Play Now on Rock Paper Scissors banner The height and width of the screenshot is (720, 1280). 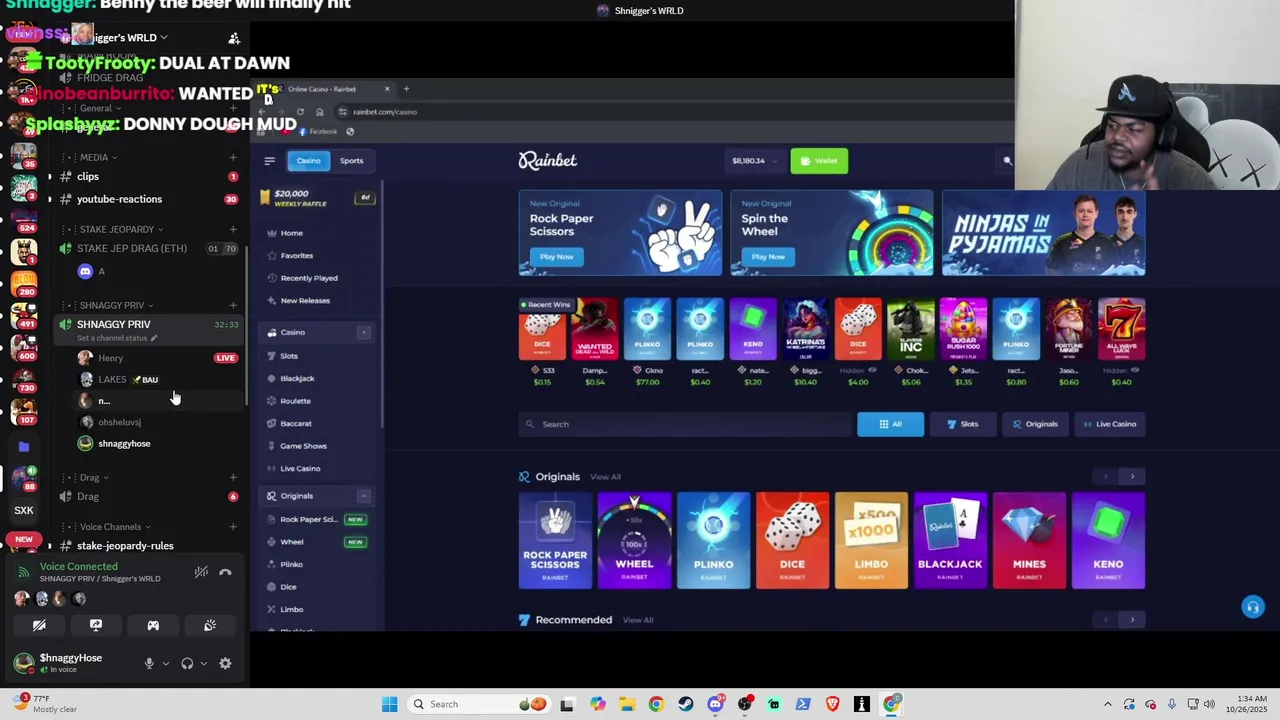(556, 257)
